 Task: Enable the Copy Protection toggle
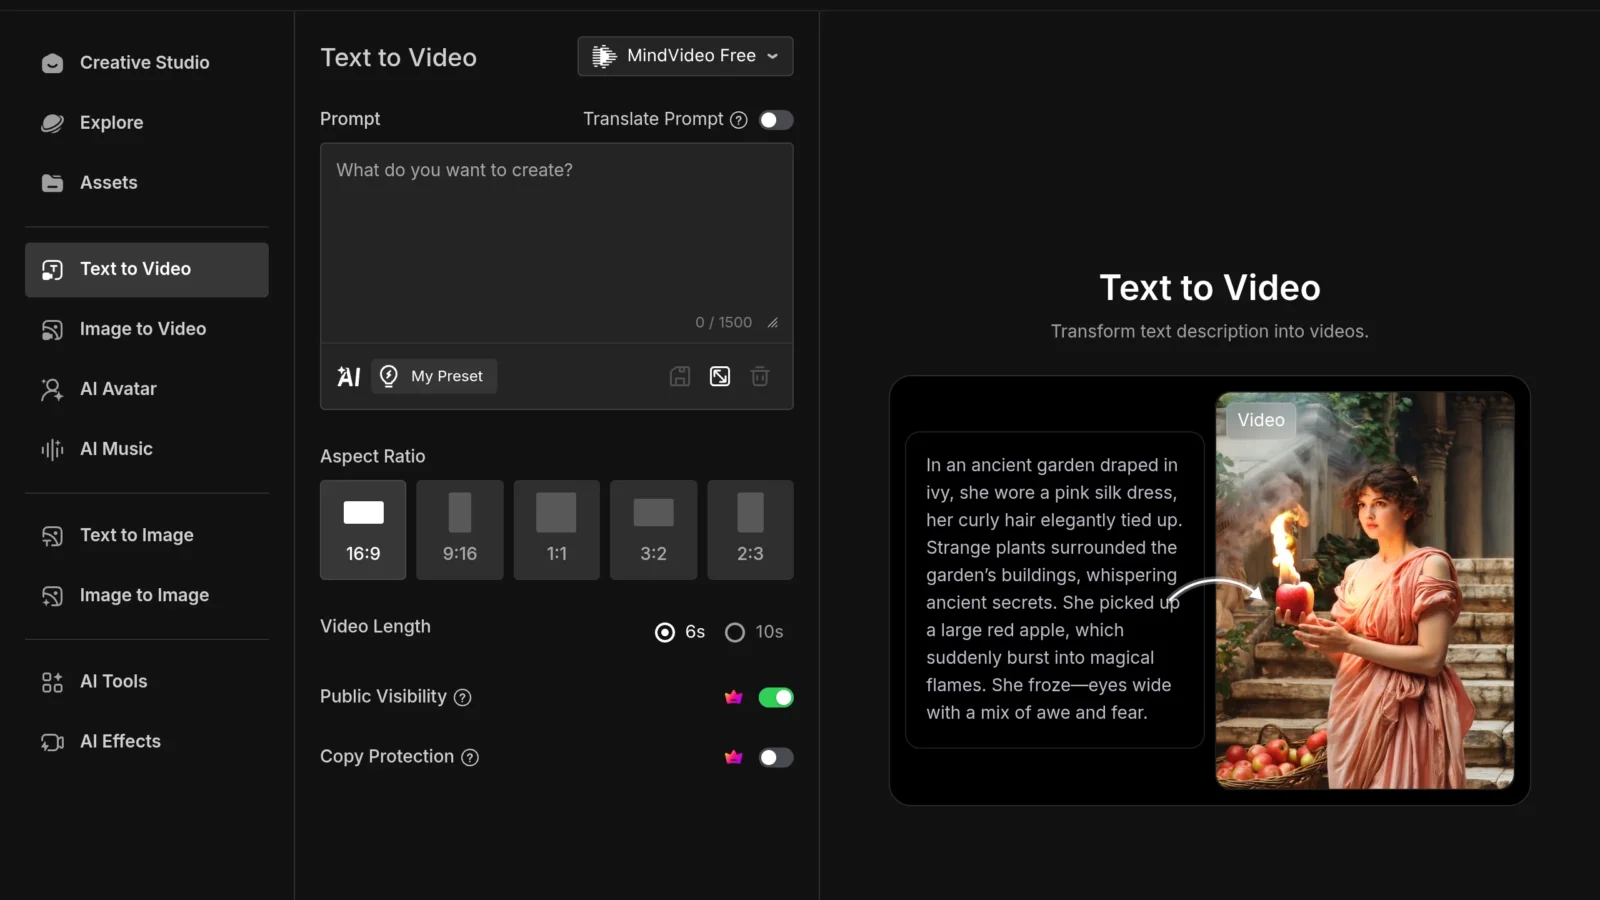click(776, 757)
